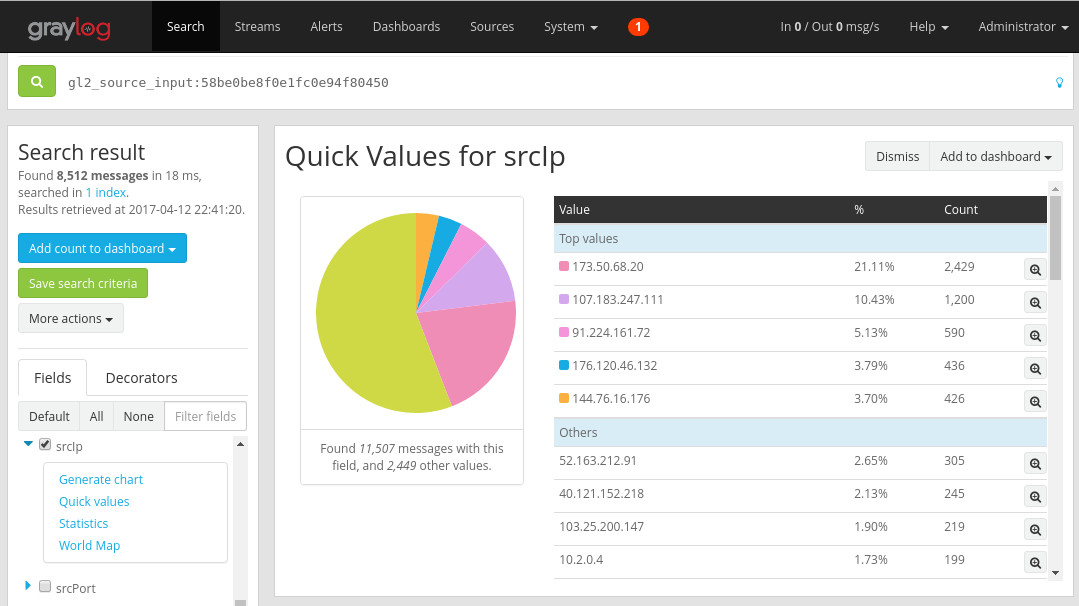Open the red notification badge
Screen dimensions: 1079x606
coord(638,27)
